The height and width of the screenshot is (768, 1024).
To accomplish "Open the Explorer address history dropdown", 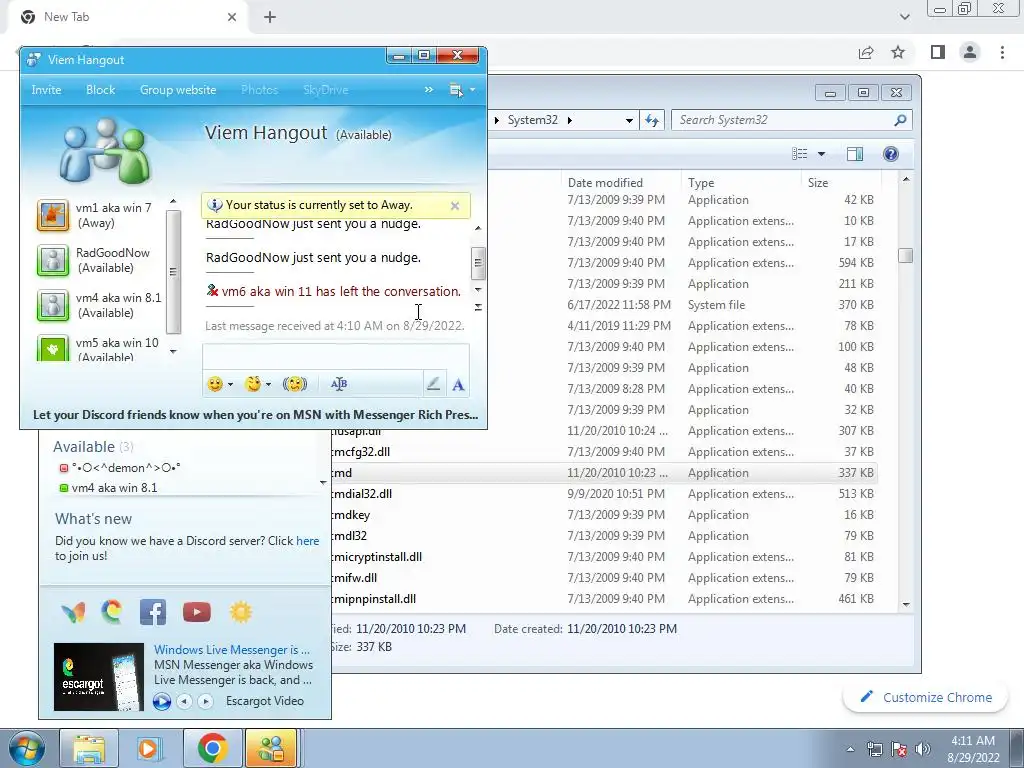I will point(629,120).
